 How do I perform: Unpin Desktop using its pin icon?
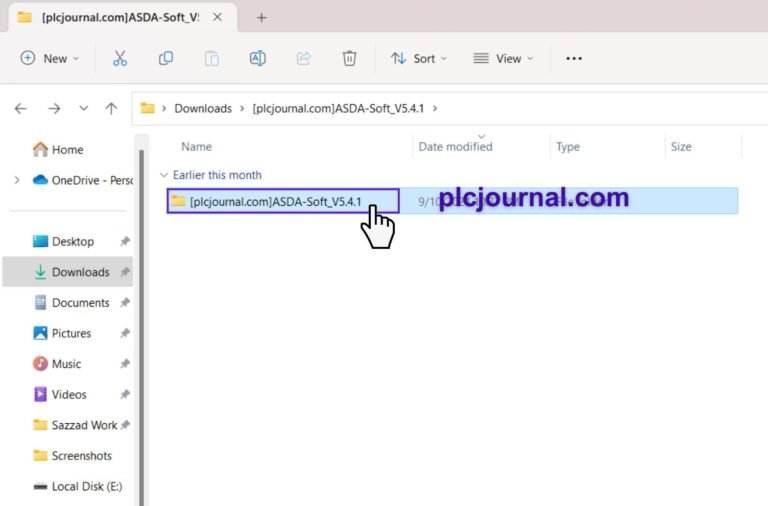tap(125, 241)
